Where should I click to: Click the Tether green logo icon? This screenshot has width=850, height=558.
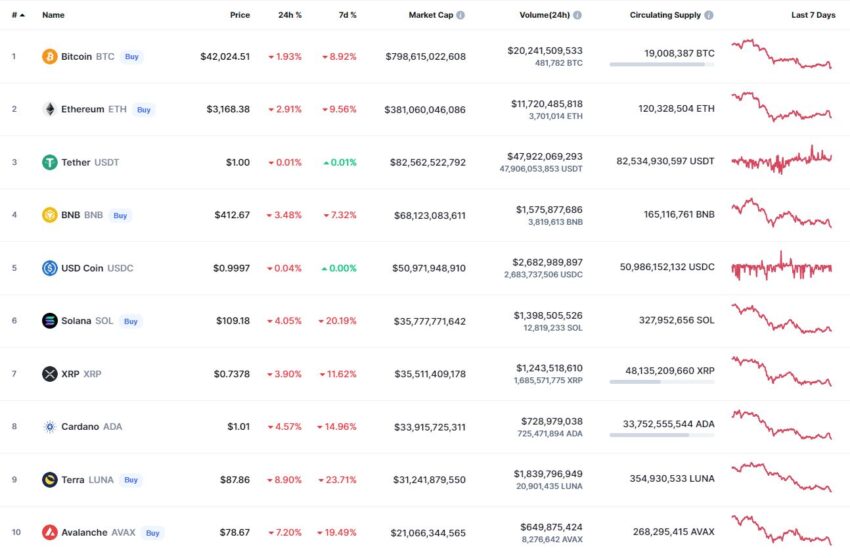pos(50,162)
